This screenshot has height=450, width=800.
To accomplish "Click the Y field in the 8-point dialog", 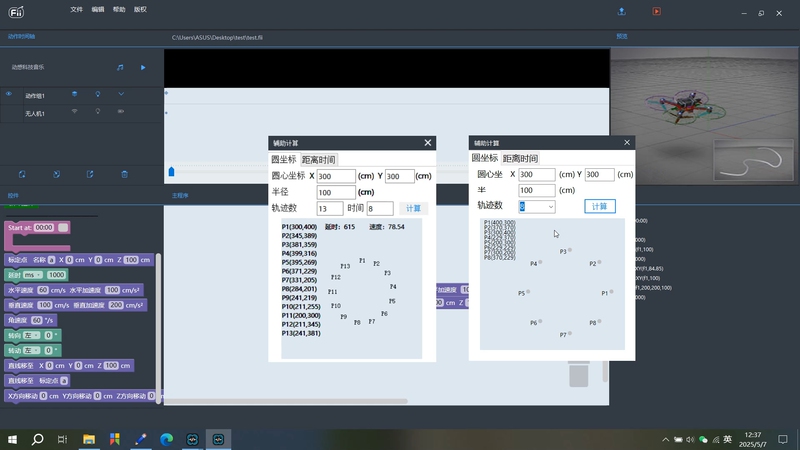I will [599, 174].
